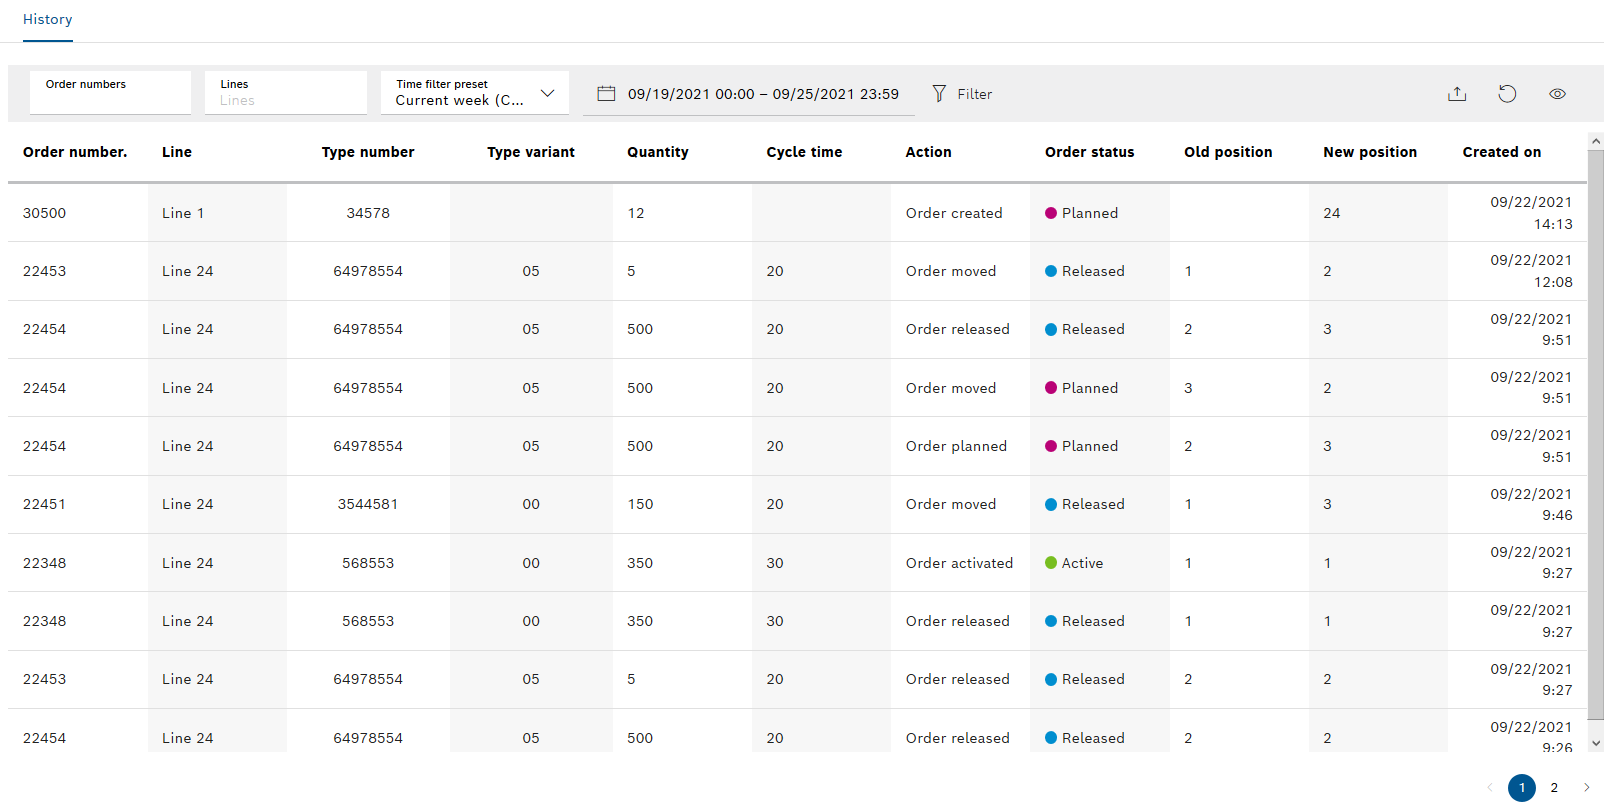
Task: Sort by Order status column header
Action: click(x=1089, y=152)
